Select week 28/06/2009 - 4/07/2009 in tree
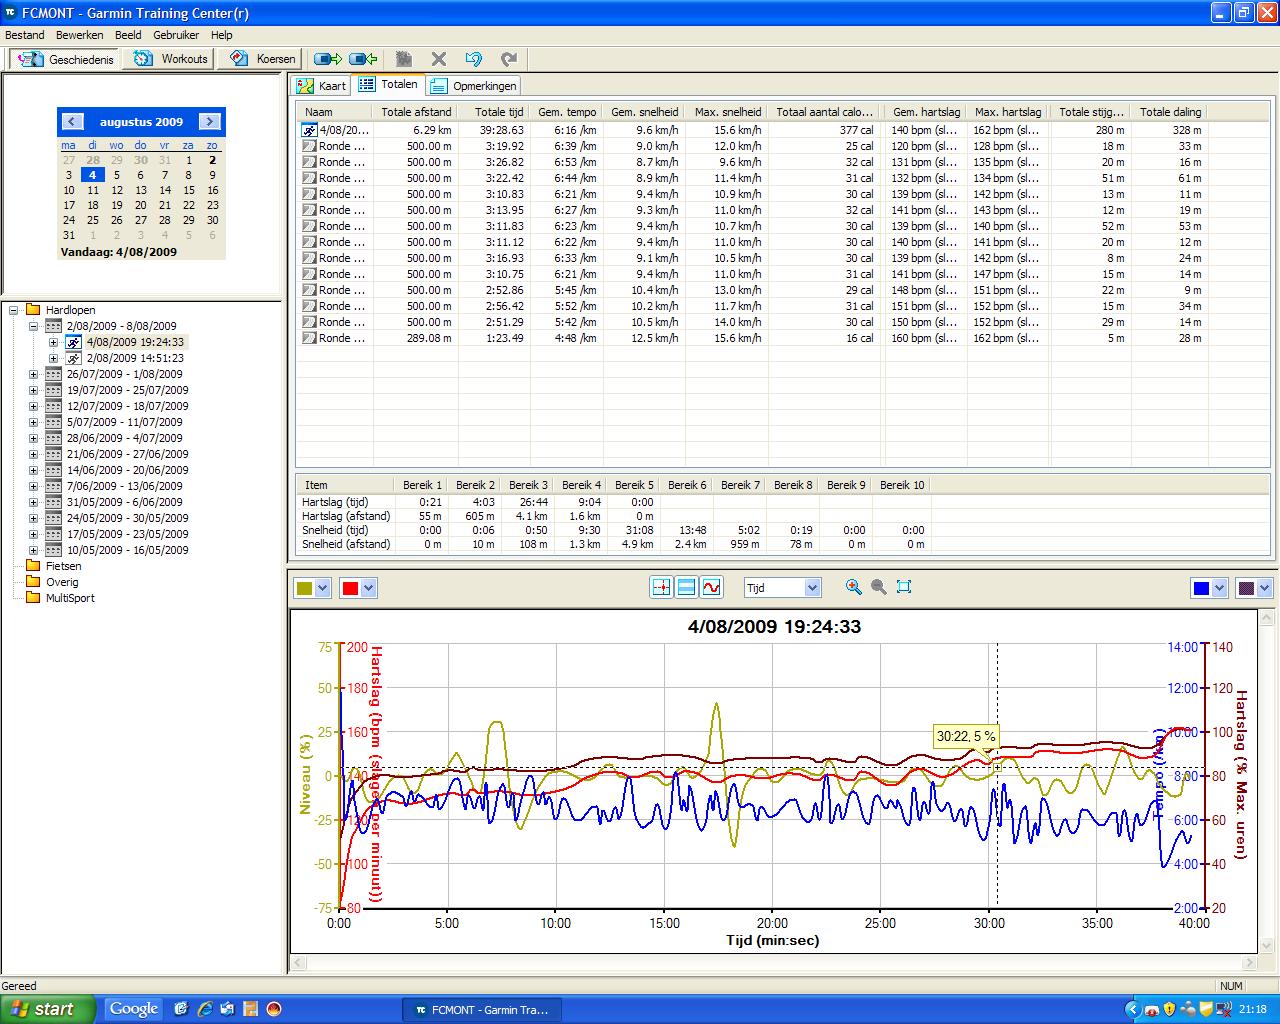 click(124, 438)
